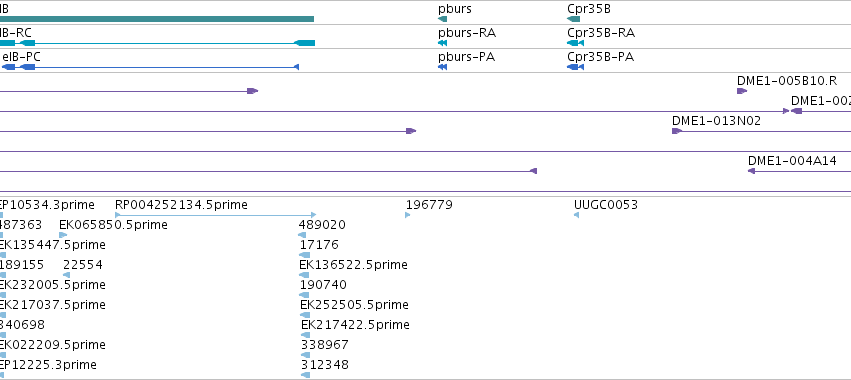851x380 pixels.
Task: Click the DME1-004A14 arrow marker
Action: pyautogui.click(x=752, y=171)
